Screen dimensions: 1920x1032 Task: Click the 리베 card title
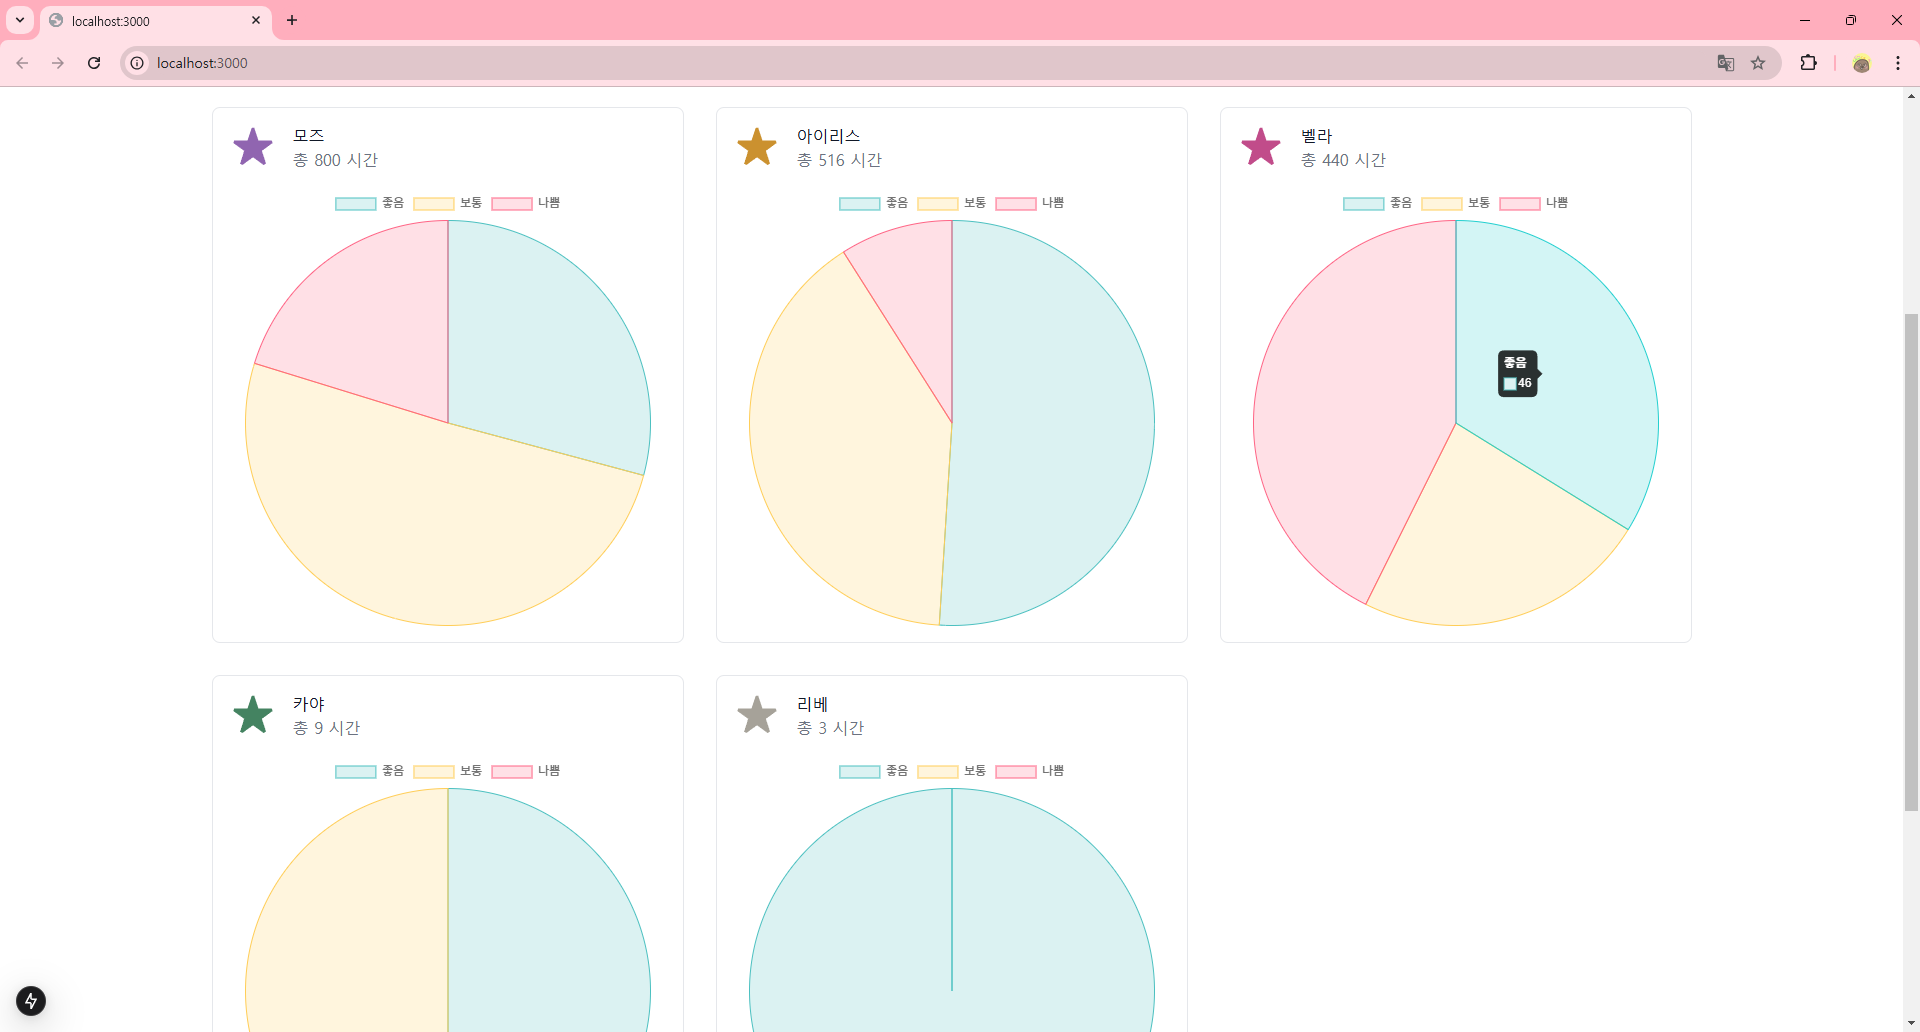point(812,703)
